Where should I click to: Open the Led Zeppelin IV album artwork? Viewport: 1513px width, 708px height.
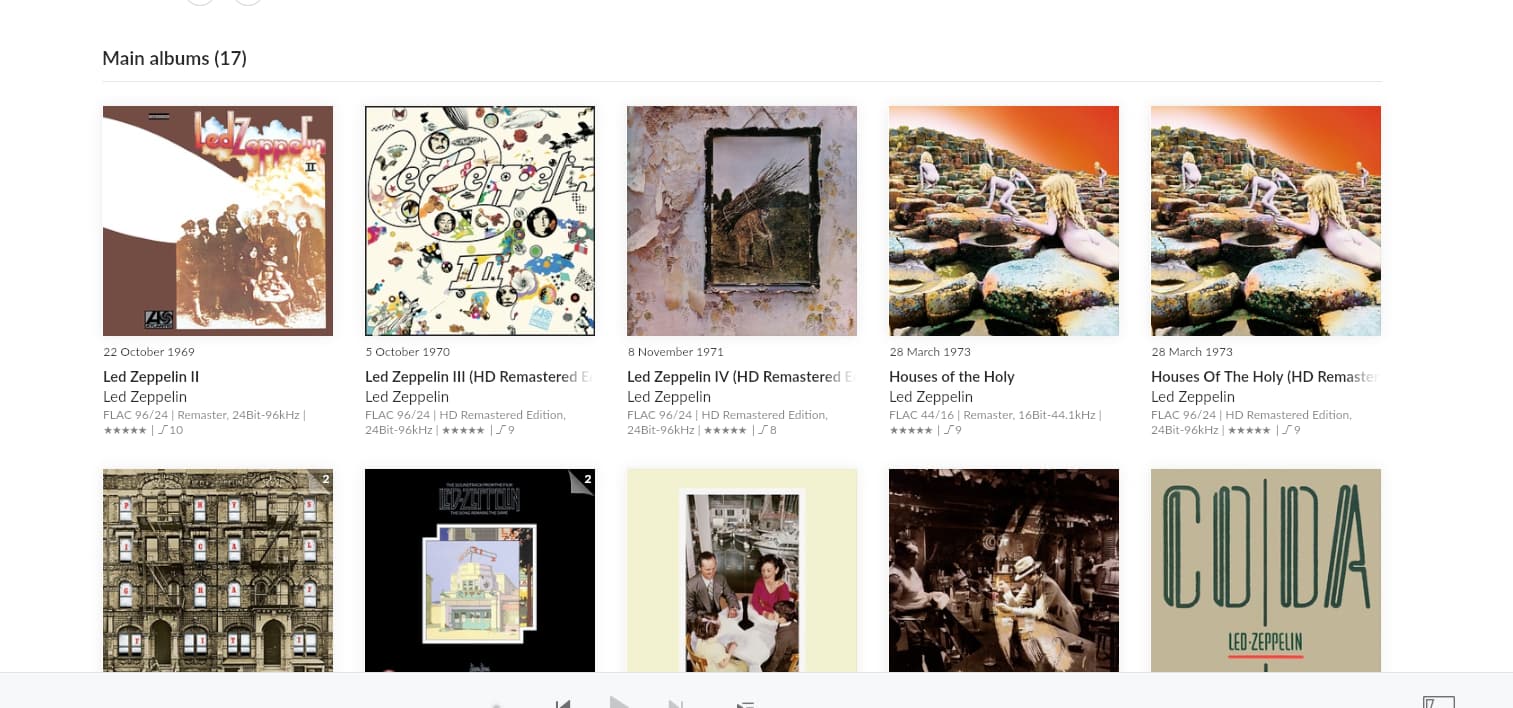(x=742, y=221)
